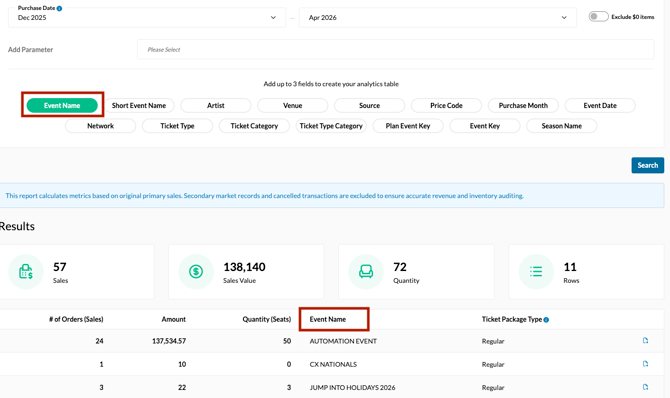Click the Purchase Date info icon
This screenshot has height=398, width=670.
[x=59, y=8]
